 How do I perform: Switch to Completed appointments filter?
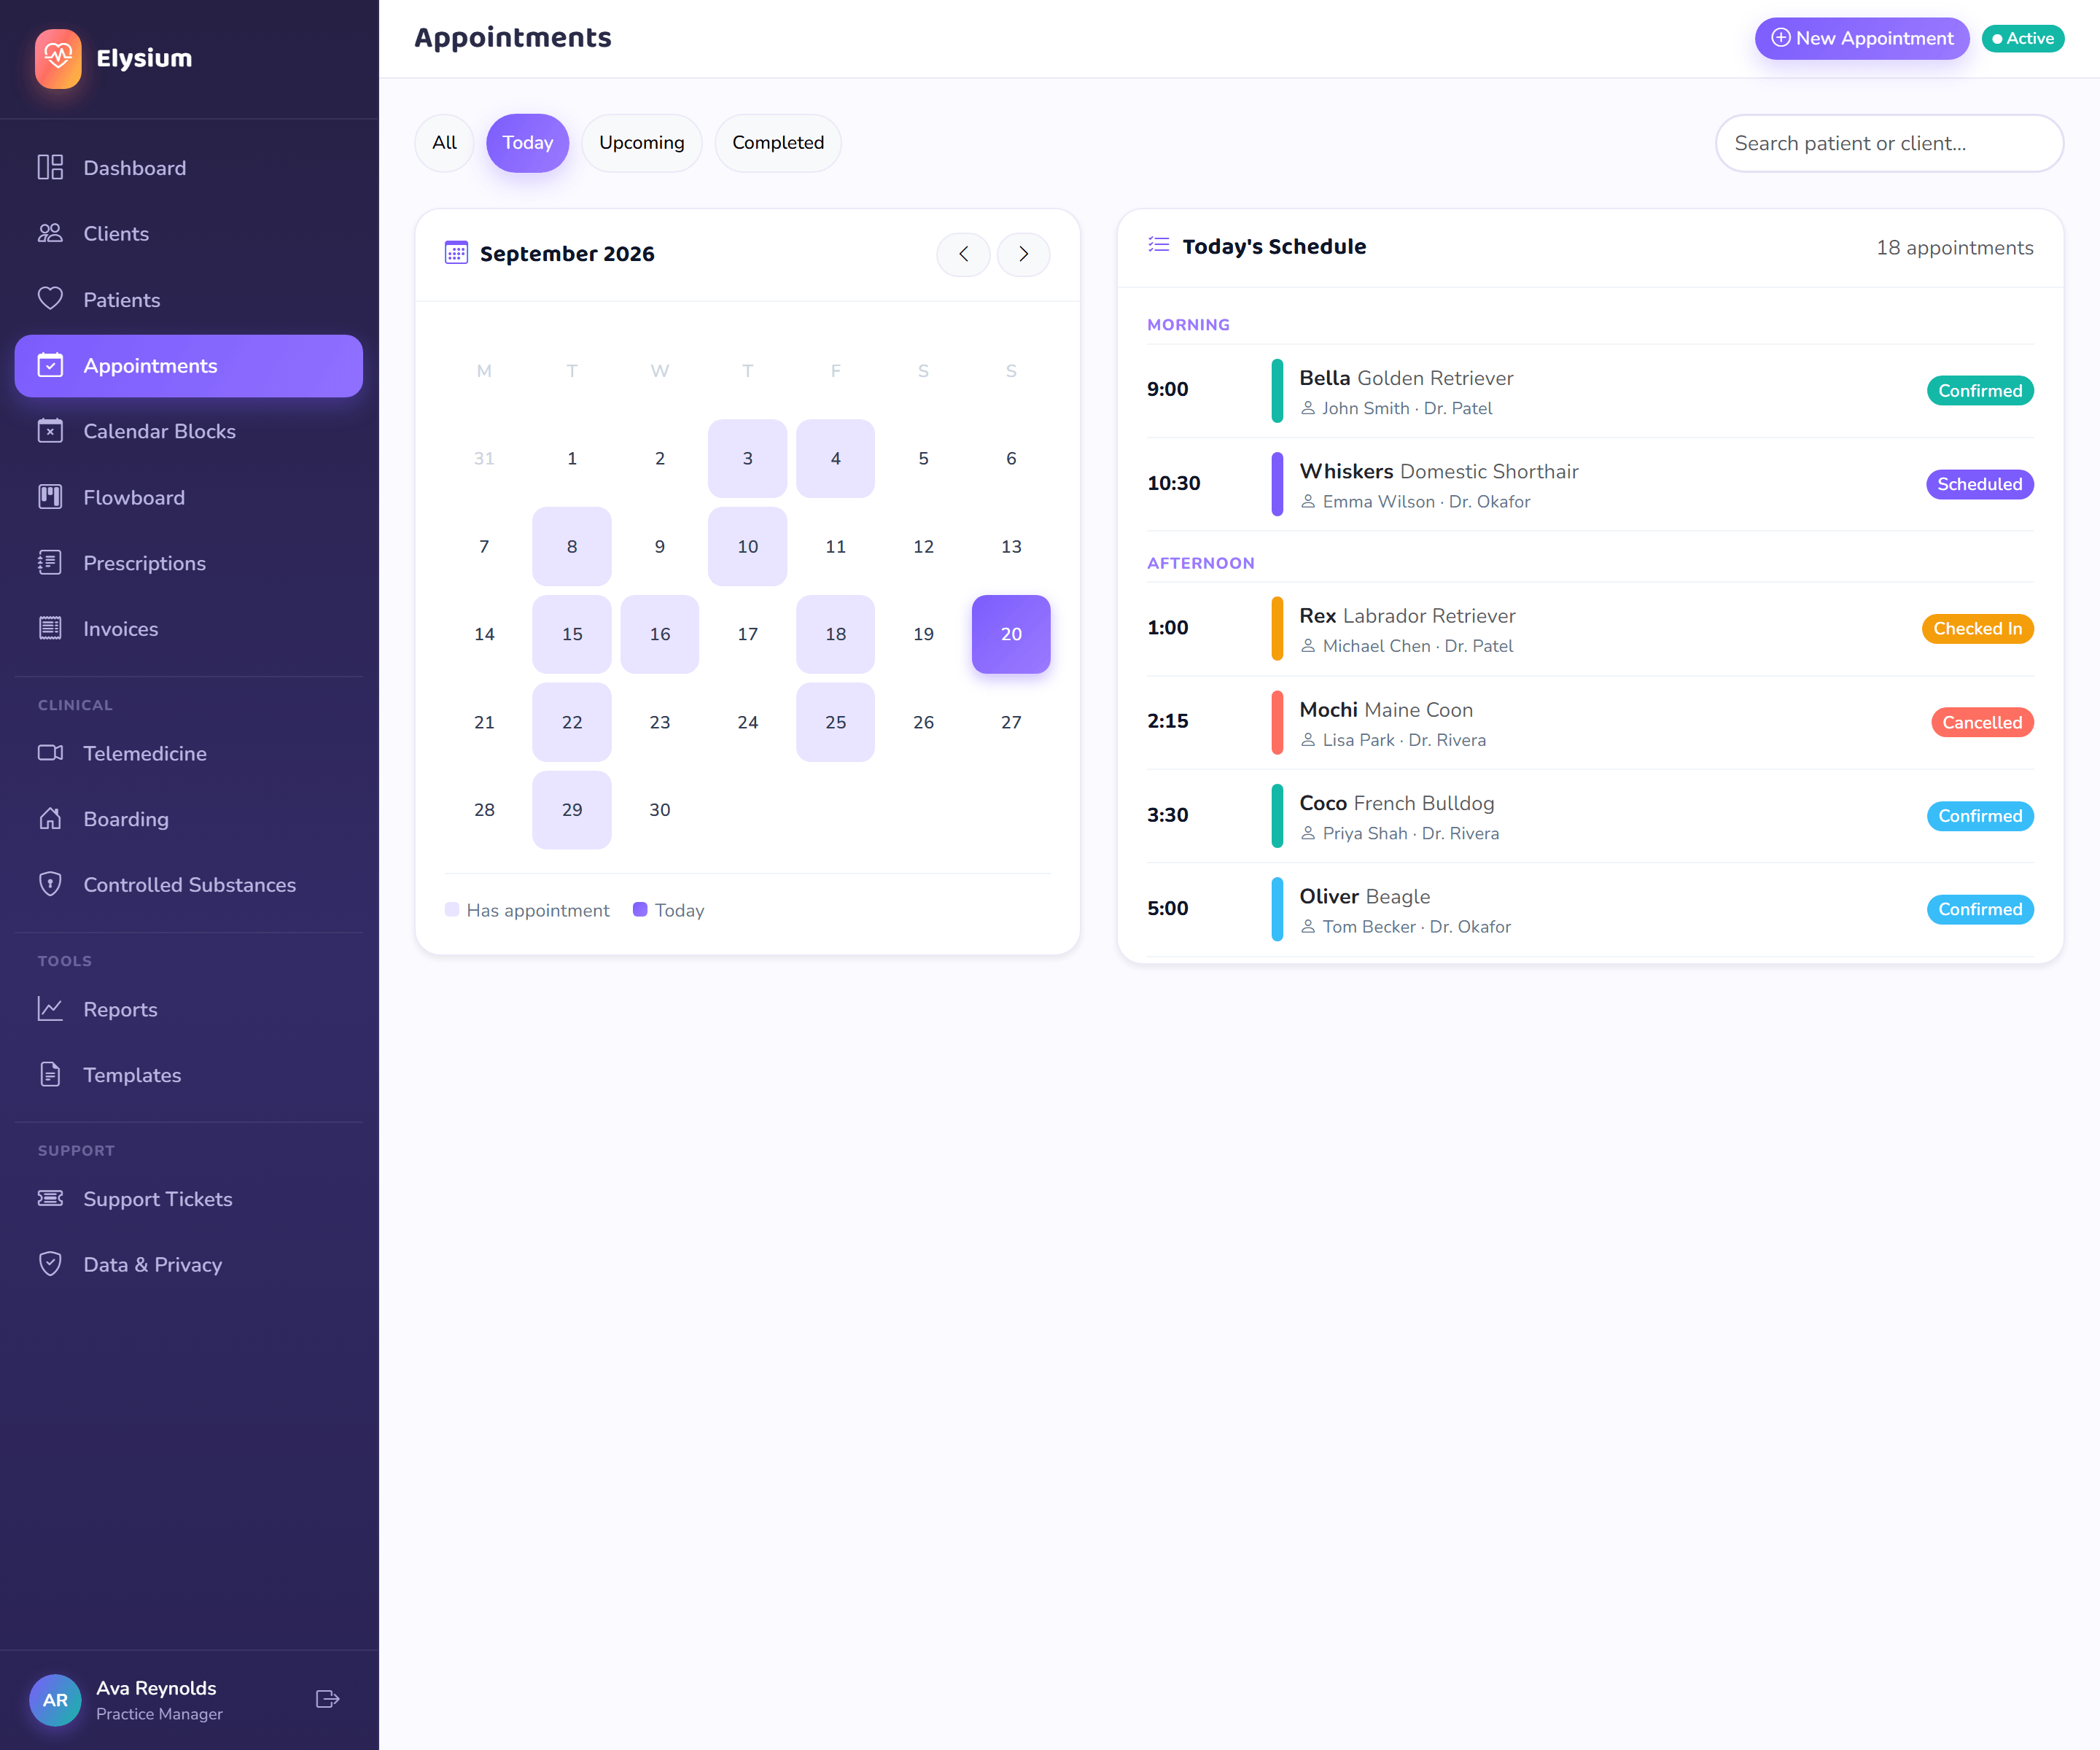(x=778, y=143)
